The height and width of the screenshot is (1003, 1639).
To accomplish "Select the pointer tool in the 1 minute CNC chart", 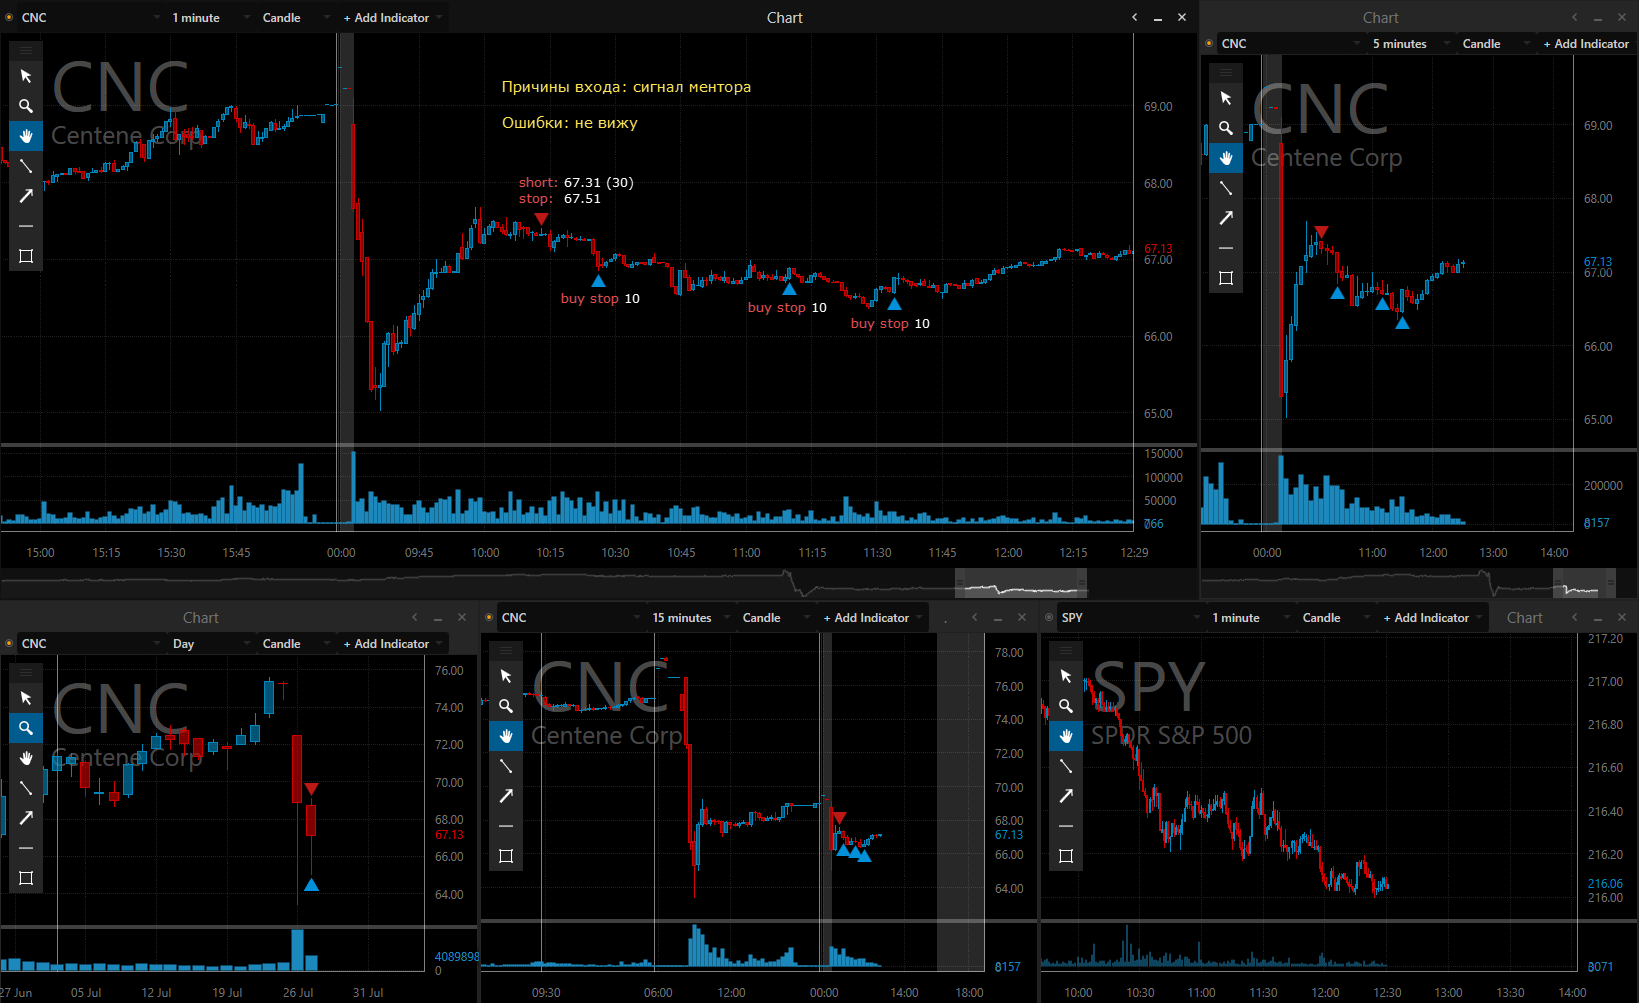I will pos(26,76).
